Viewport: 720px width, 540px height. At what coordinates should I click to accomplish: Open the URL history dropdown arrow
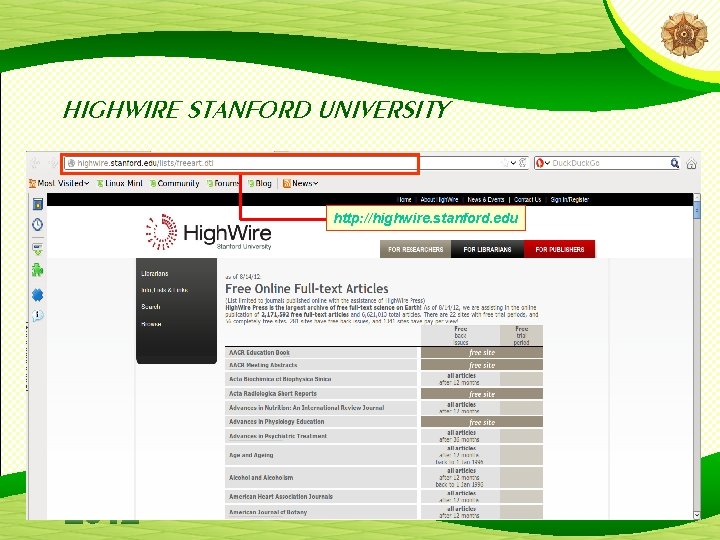513,163
